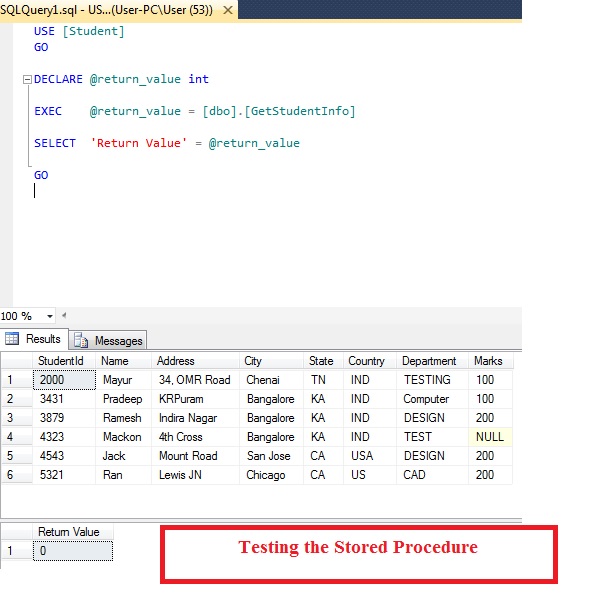This screenshot has height=595, width=606.
Task: Click the State column header
Action: pos(323,361)
